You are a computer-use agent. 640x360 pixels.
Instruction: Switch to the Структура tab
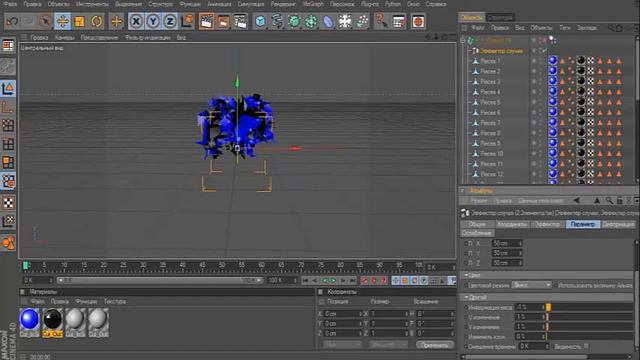[x=500, y=18]
